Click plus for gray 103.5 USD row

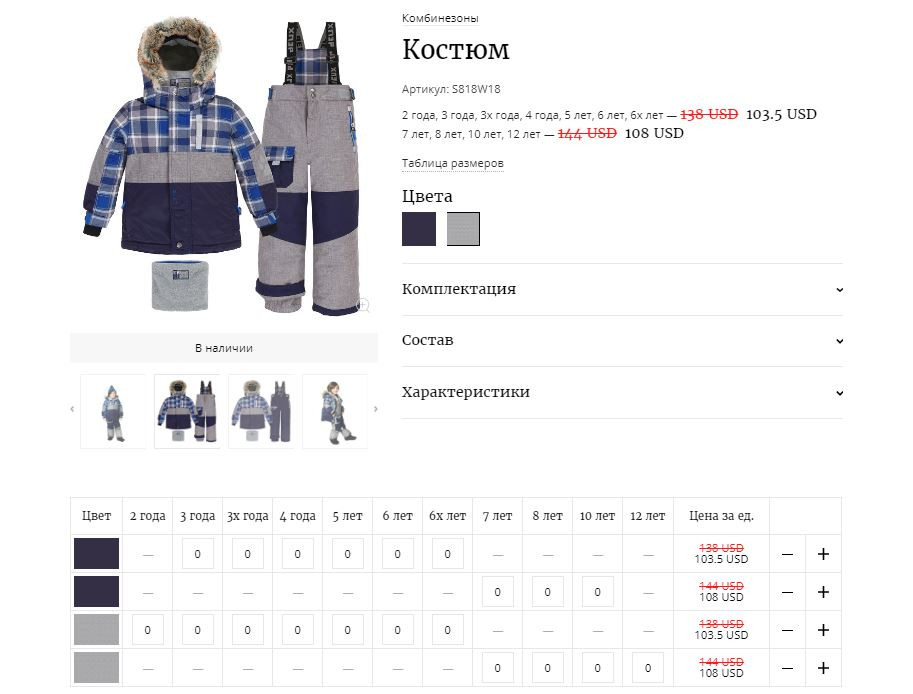point(823,630)
